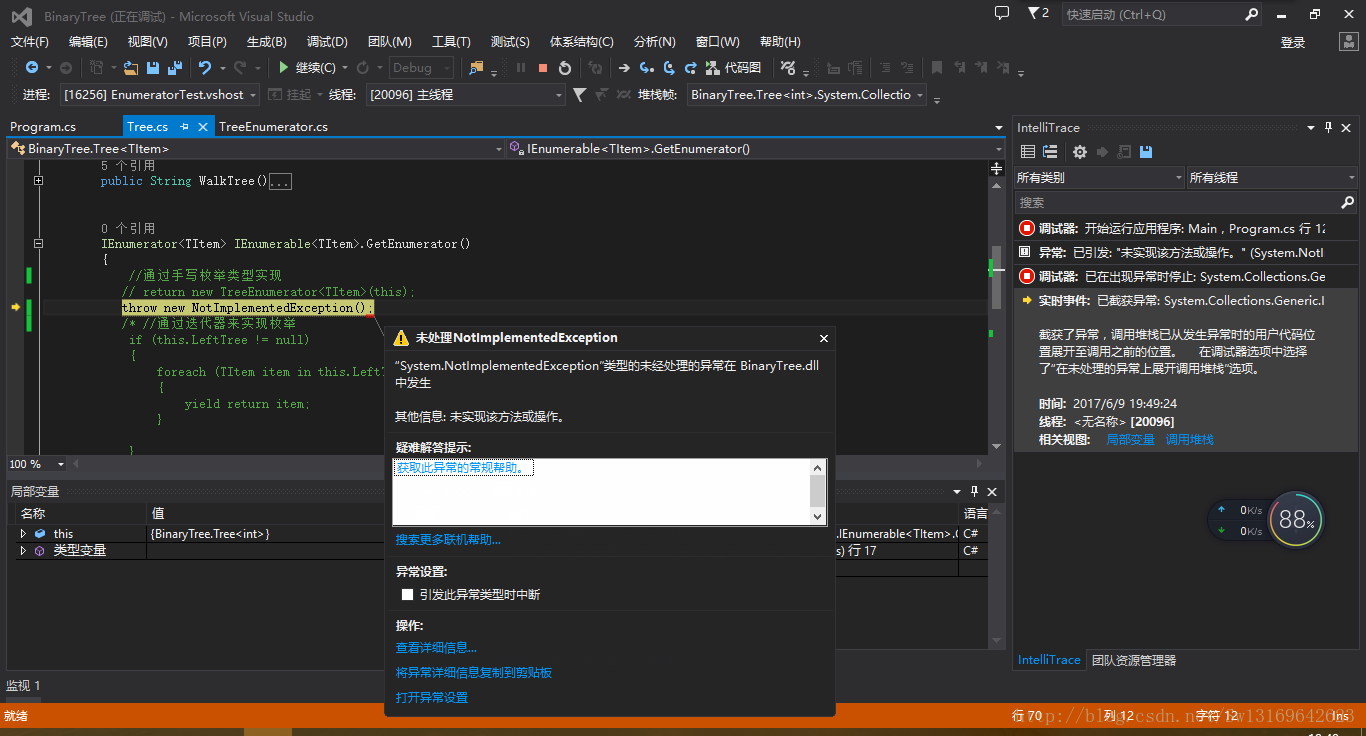Click the IntelliTrace 搜索 search field
The image size is (1366, 736).
pos(1185,202)
